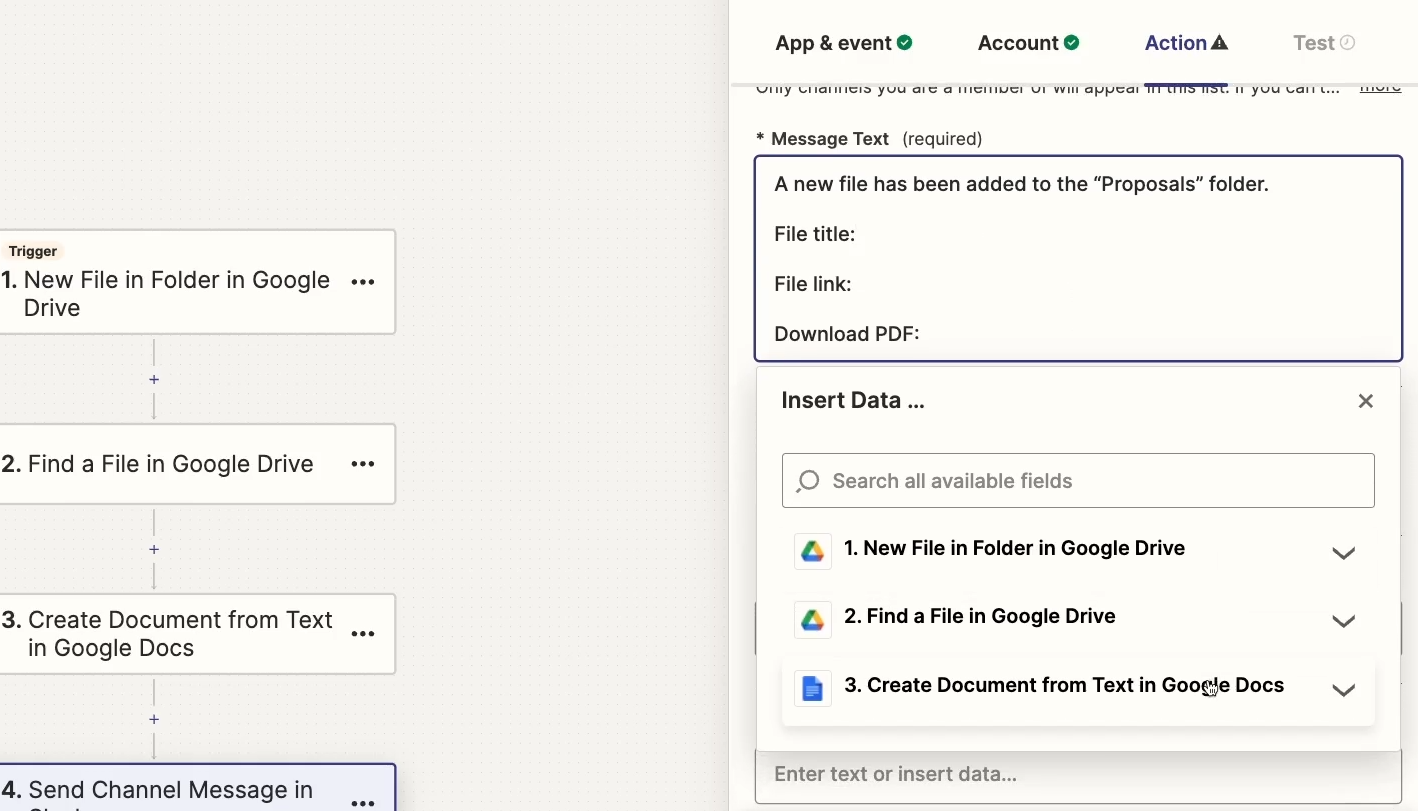Image resolution: width=1418 pixels, height=811 pixels.
Task: Click the clock icon beside Test
Action: (1348, 43)
